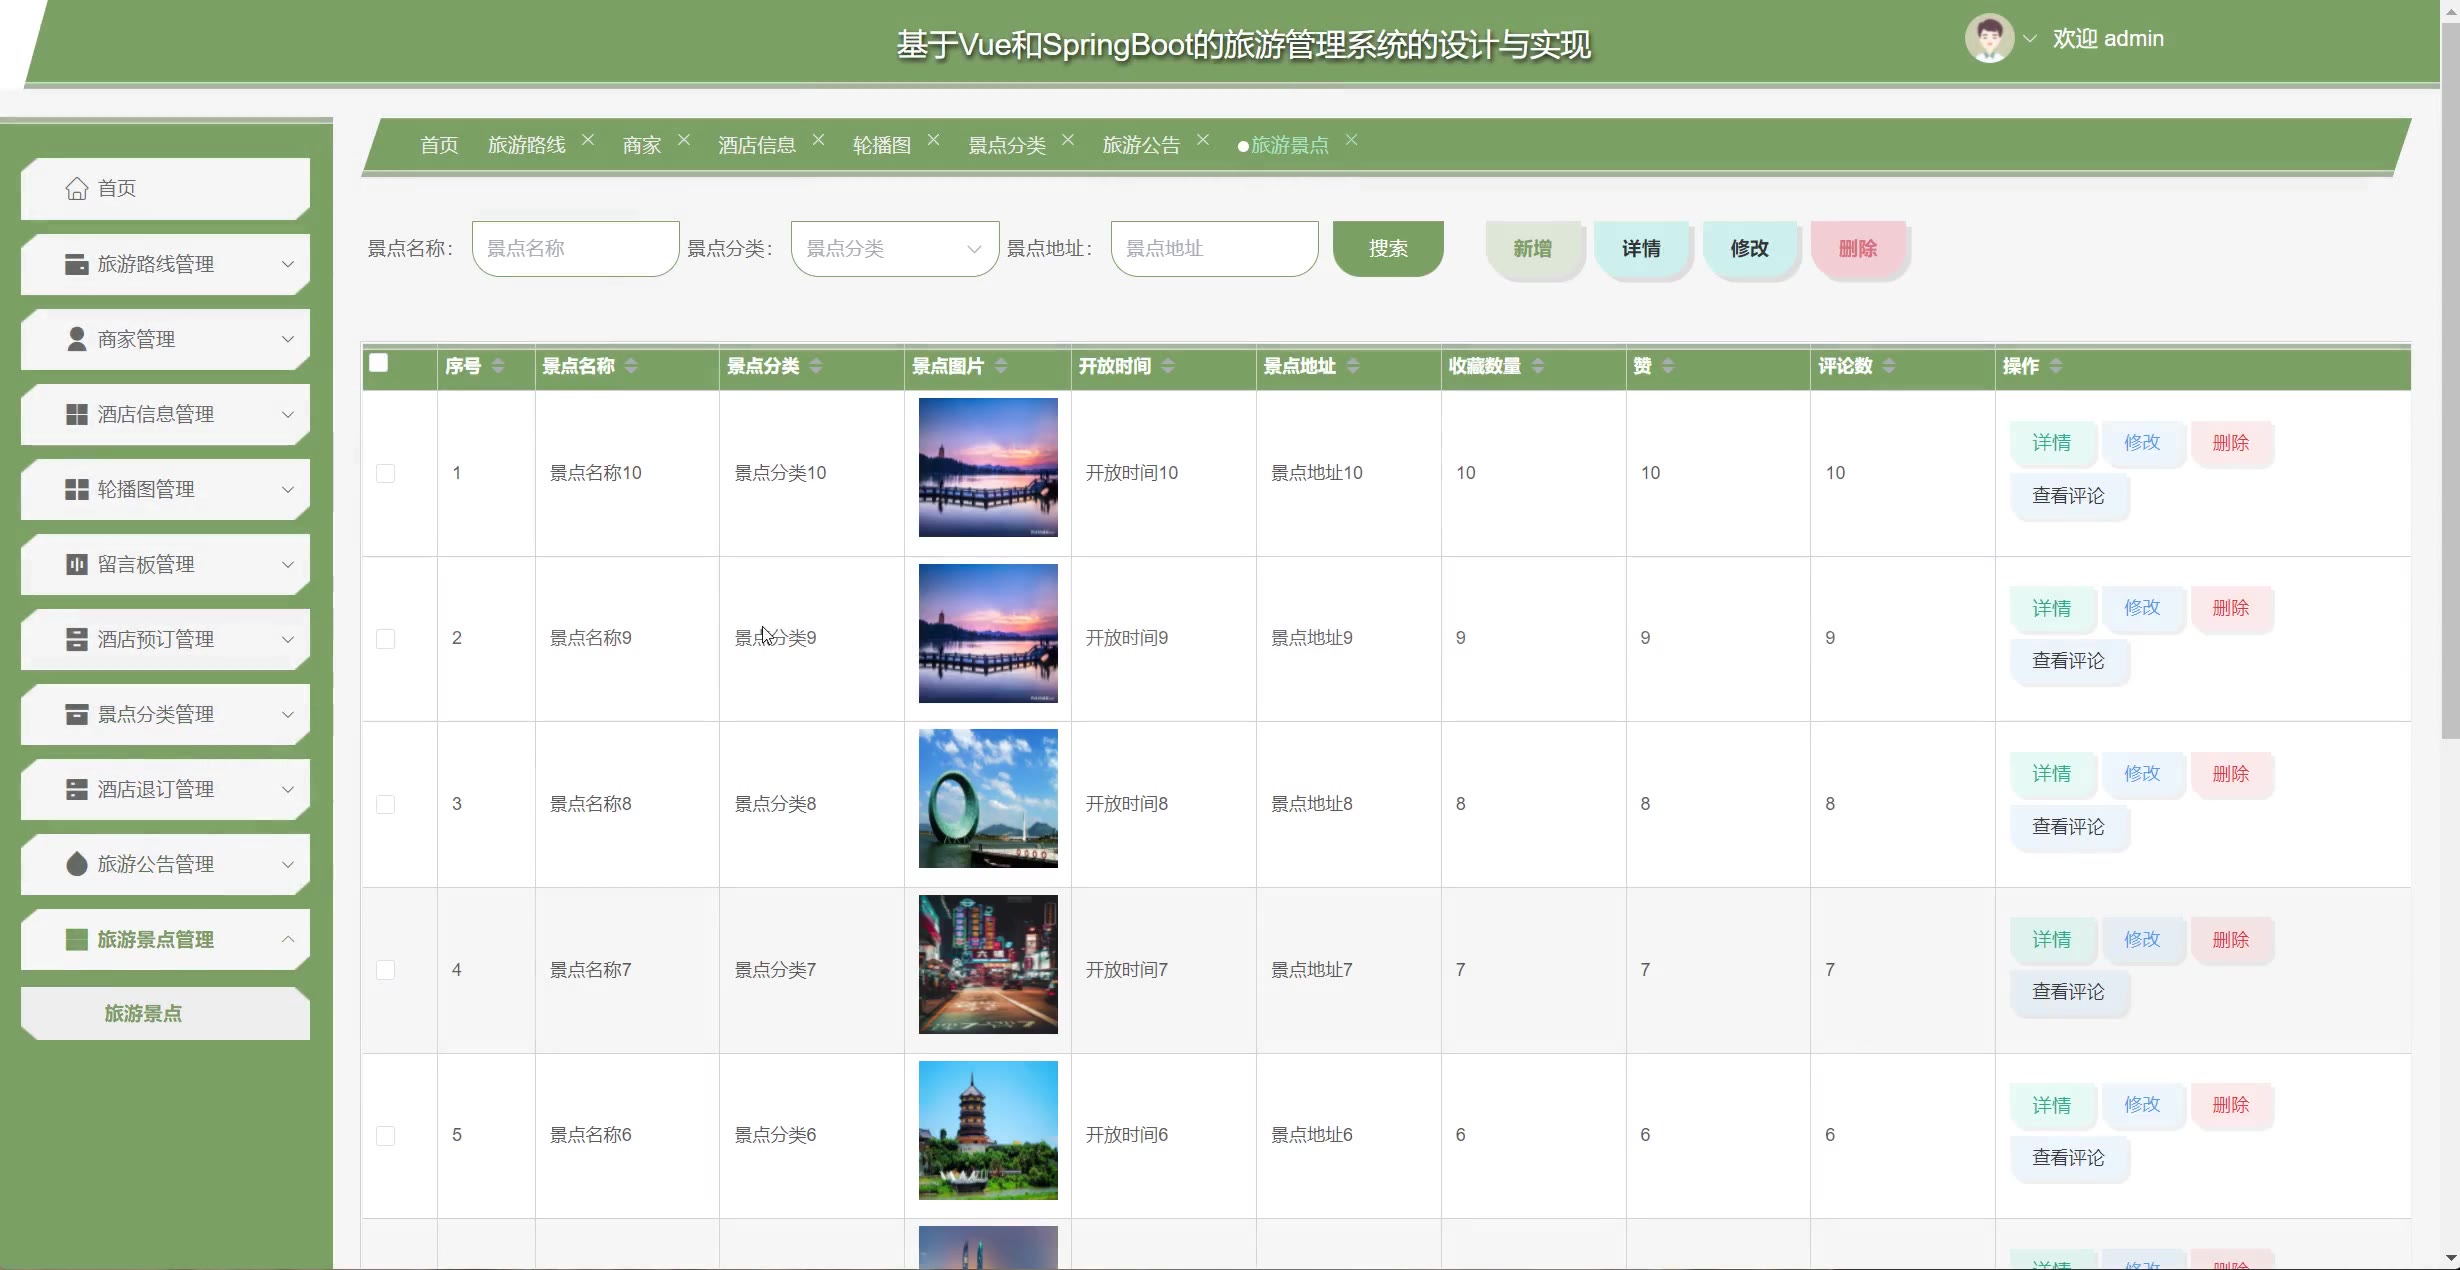This screenshot has height=1270, width=2460.
Task: Select 旅游景点 submenu item
Action: (x=143, y=1013)
